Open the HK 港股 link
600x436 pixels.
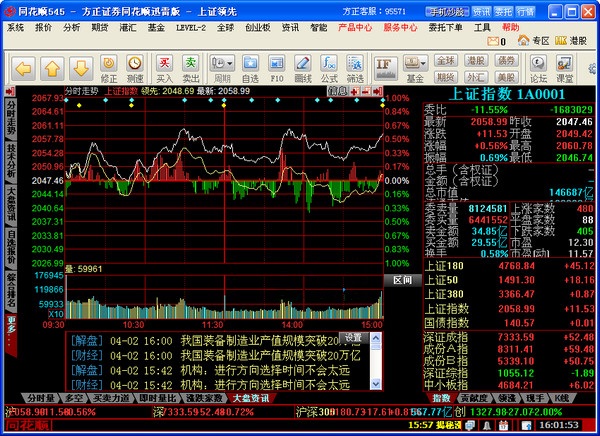click(571, 40)
